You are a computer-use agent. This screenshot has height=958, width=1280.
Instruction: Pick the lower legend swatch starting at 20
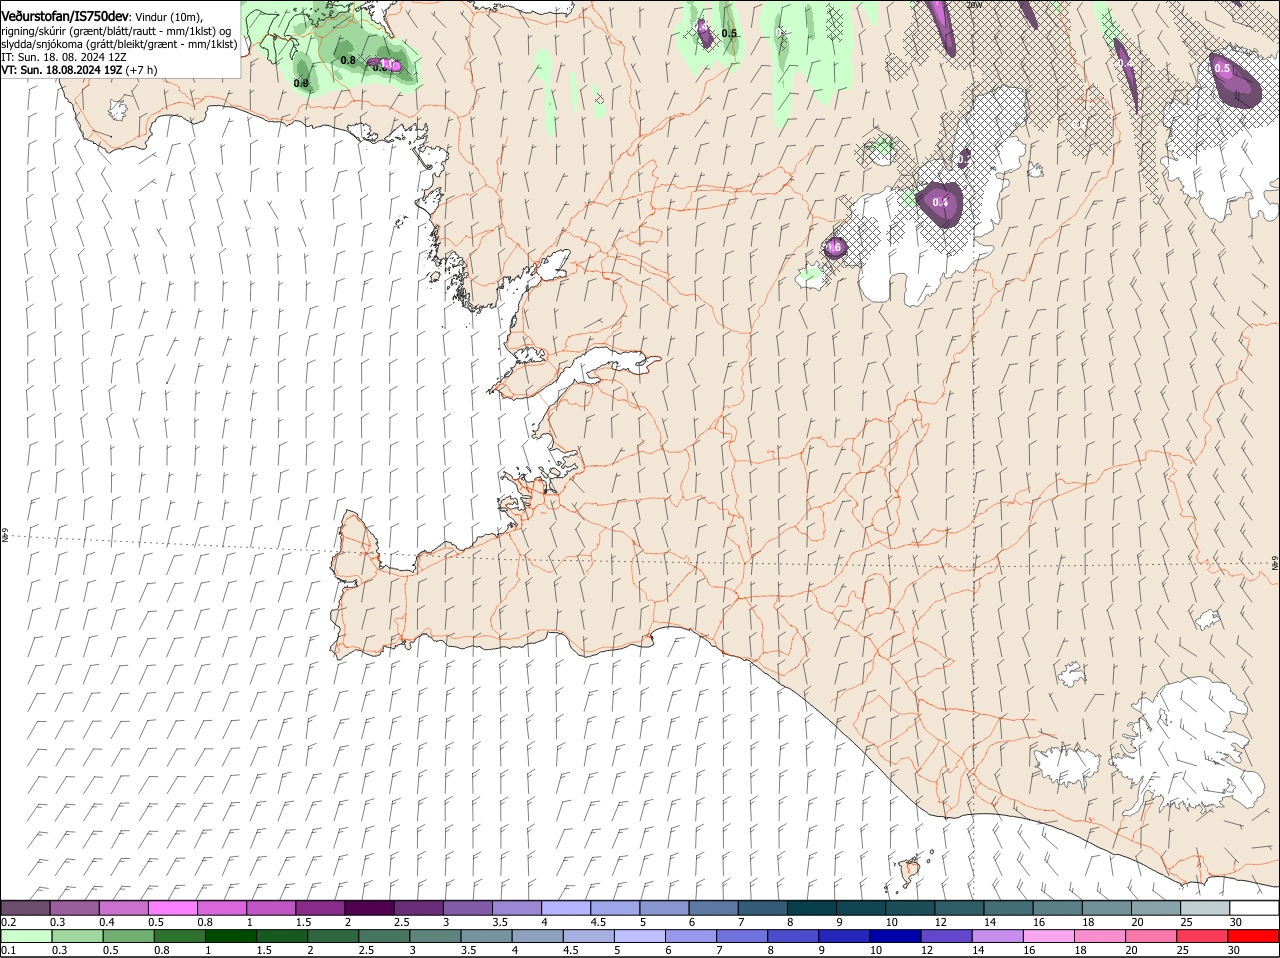(x=1150, y=937)
